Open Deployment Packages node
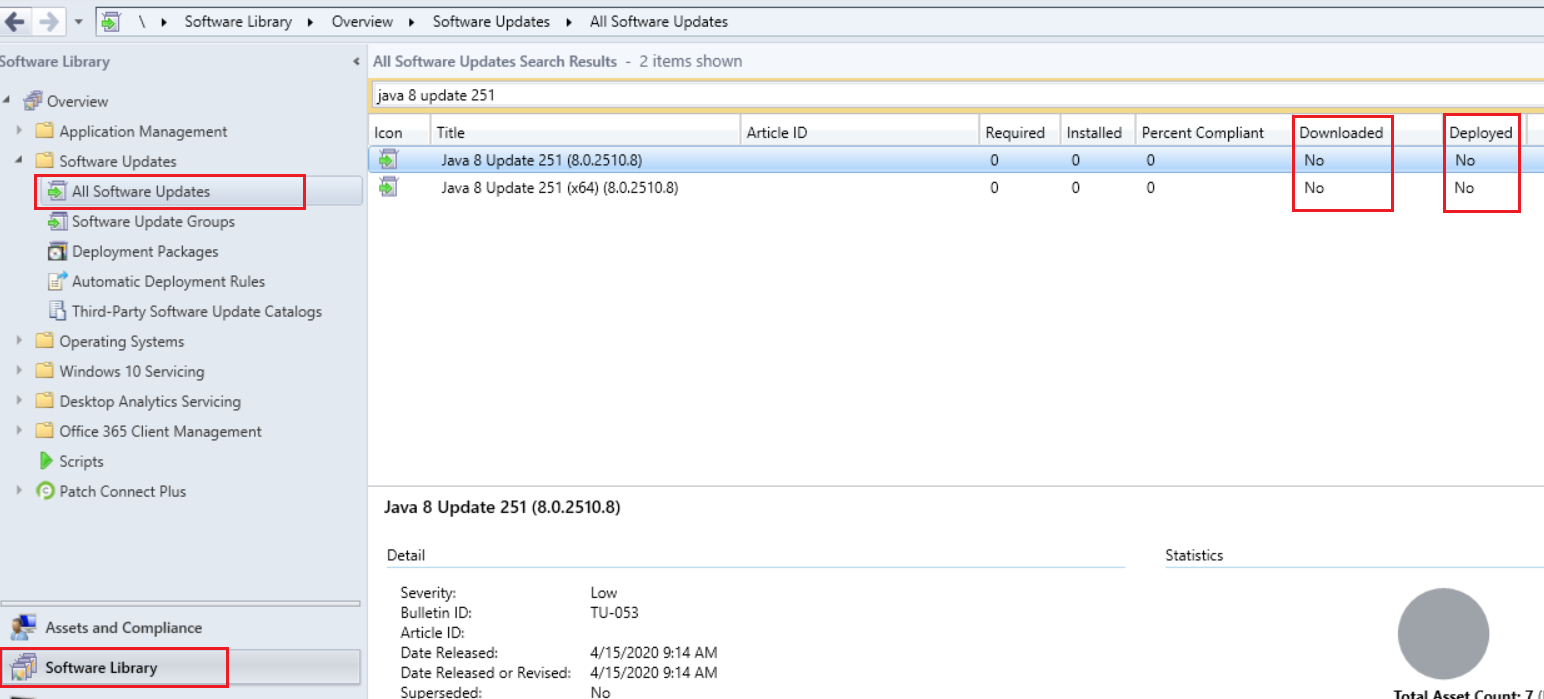The height and width of the screenshot is (699, 1544). click(145, 251)
